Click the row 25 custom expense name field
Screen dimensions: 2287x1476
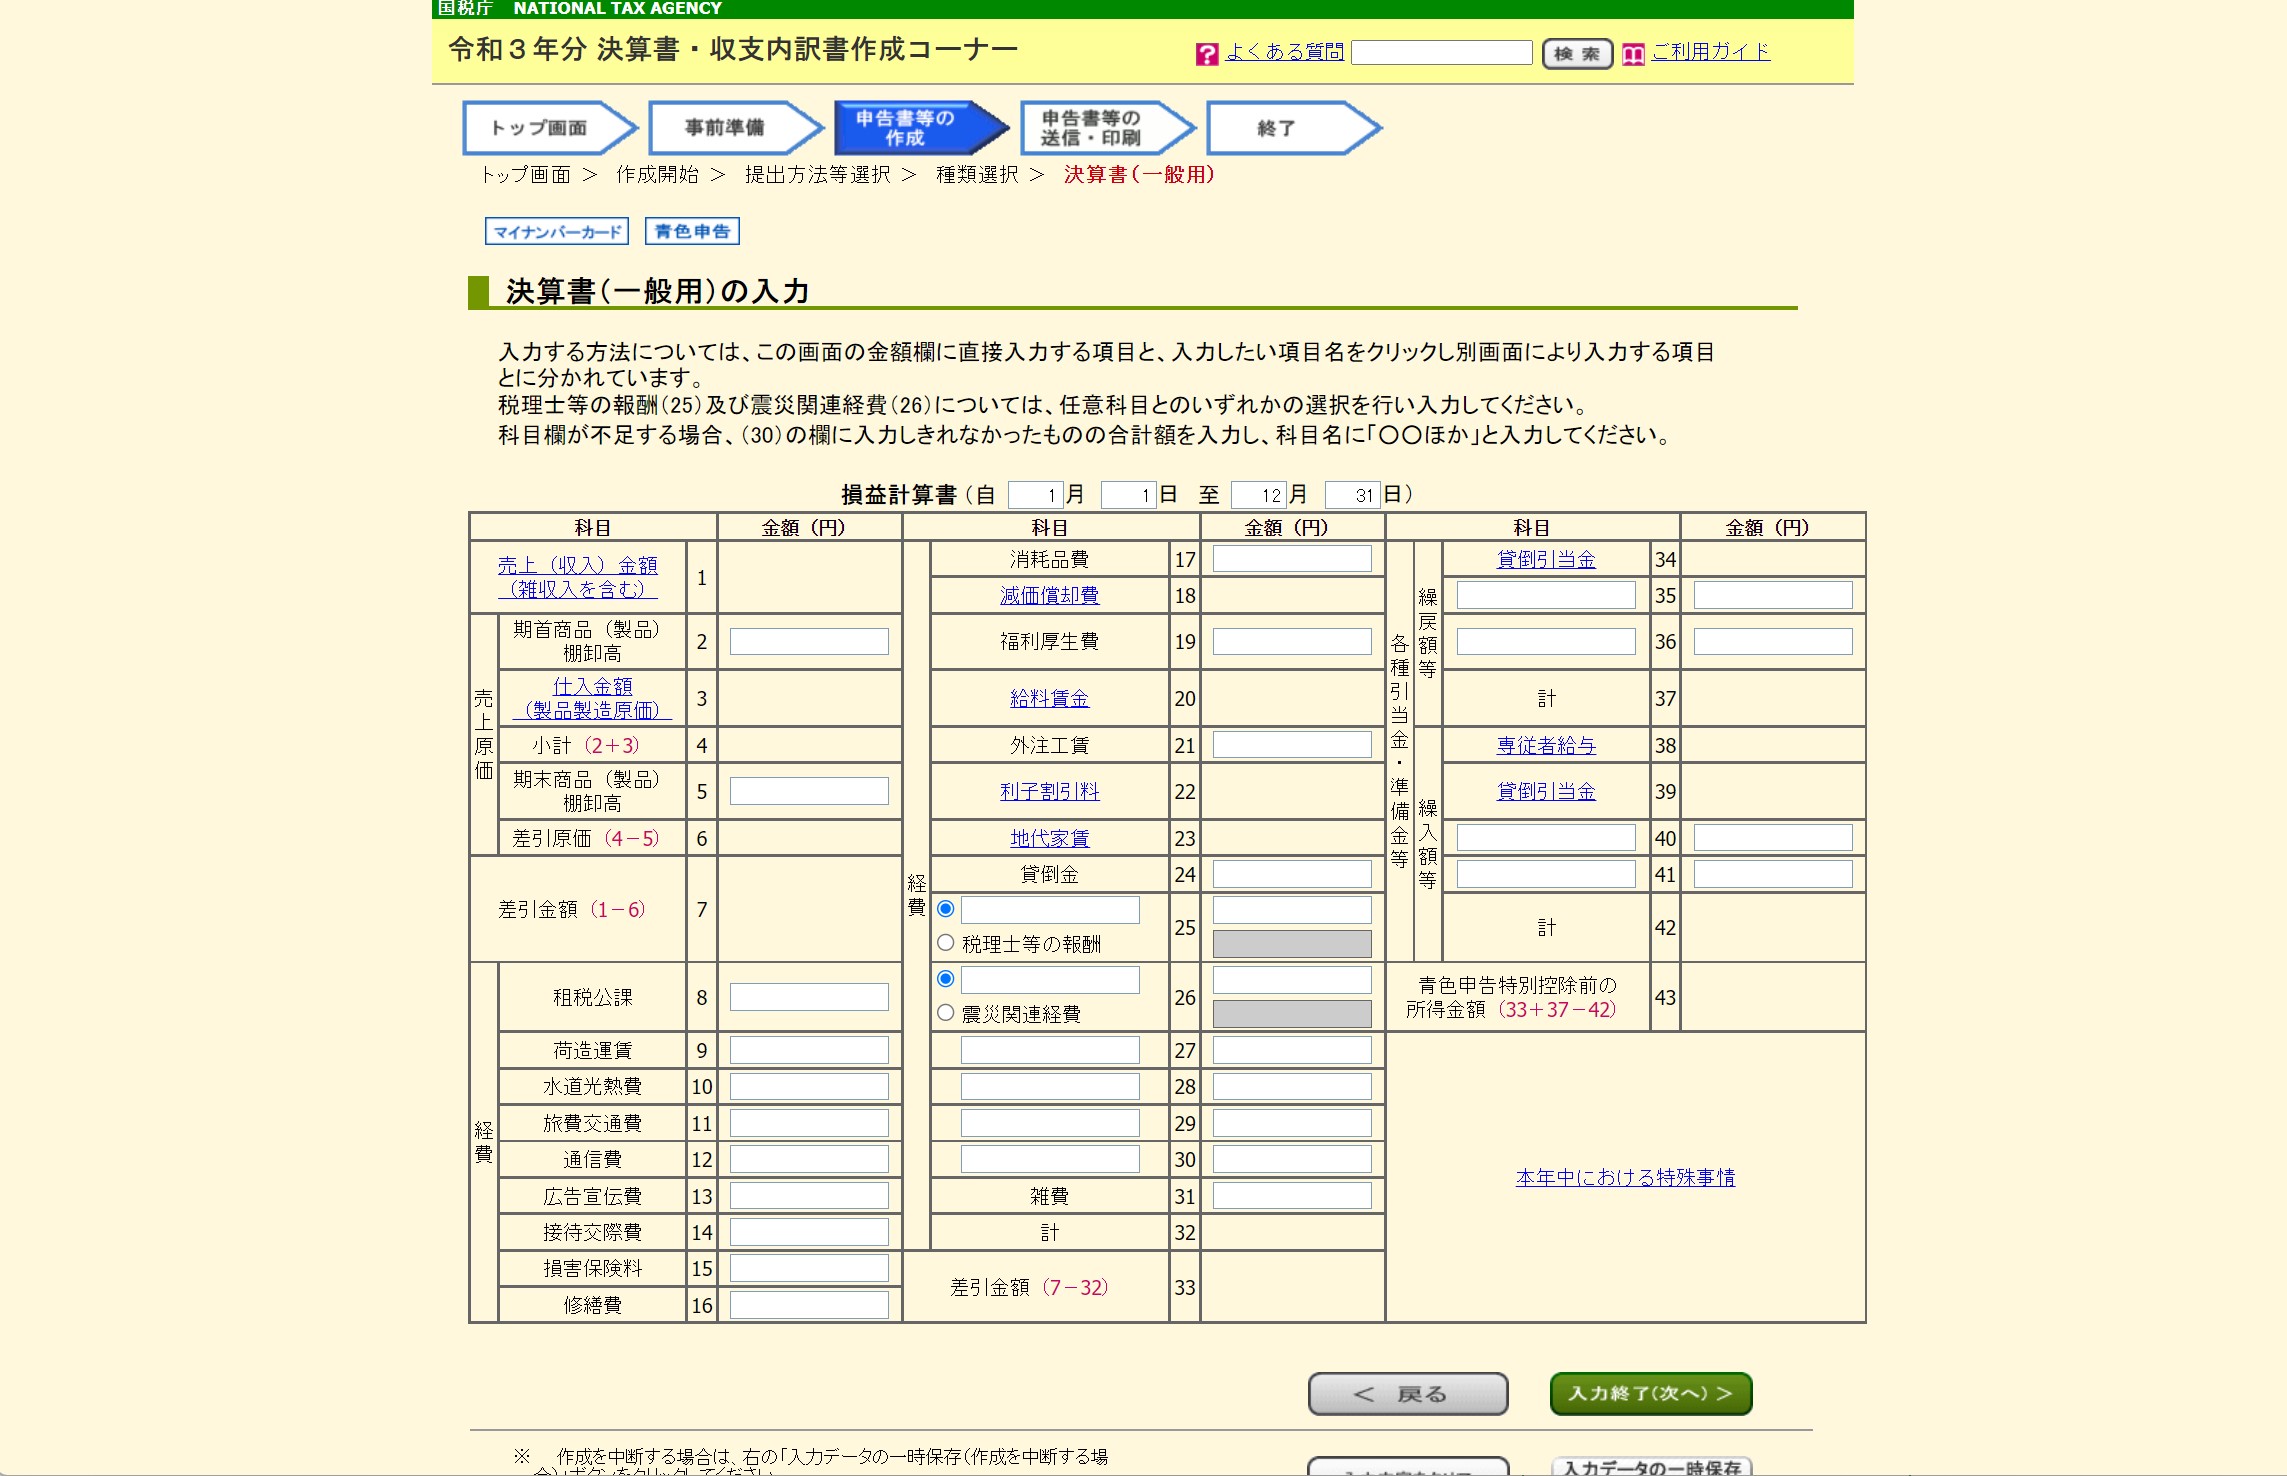tap(1050, 910)
